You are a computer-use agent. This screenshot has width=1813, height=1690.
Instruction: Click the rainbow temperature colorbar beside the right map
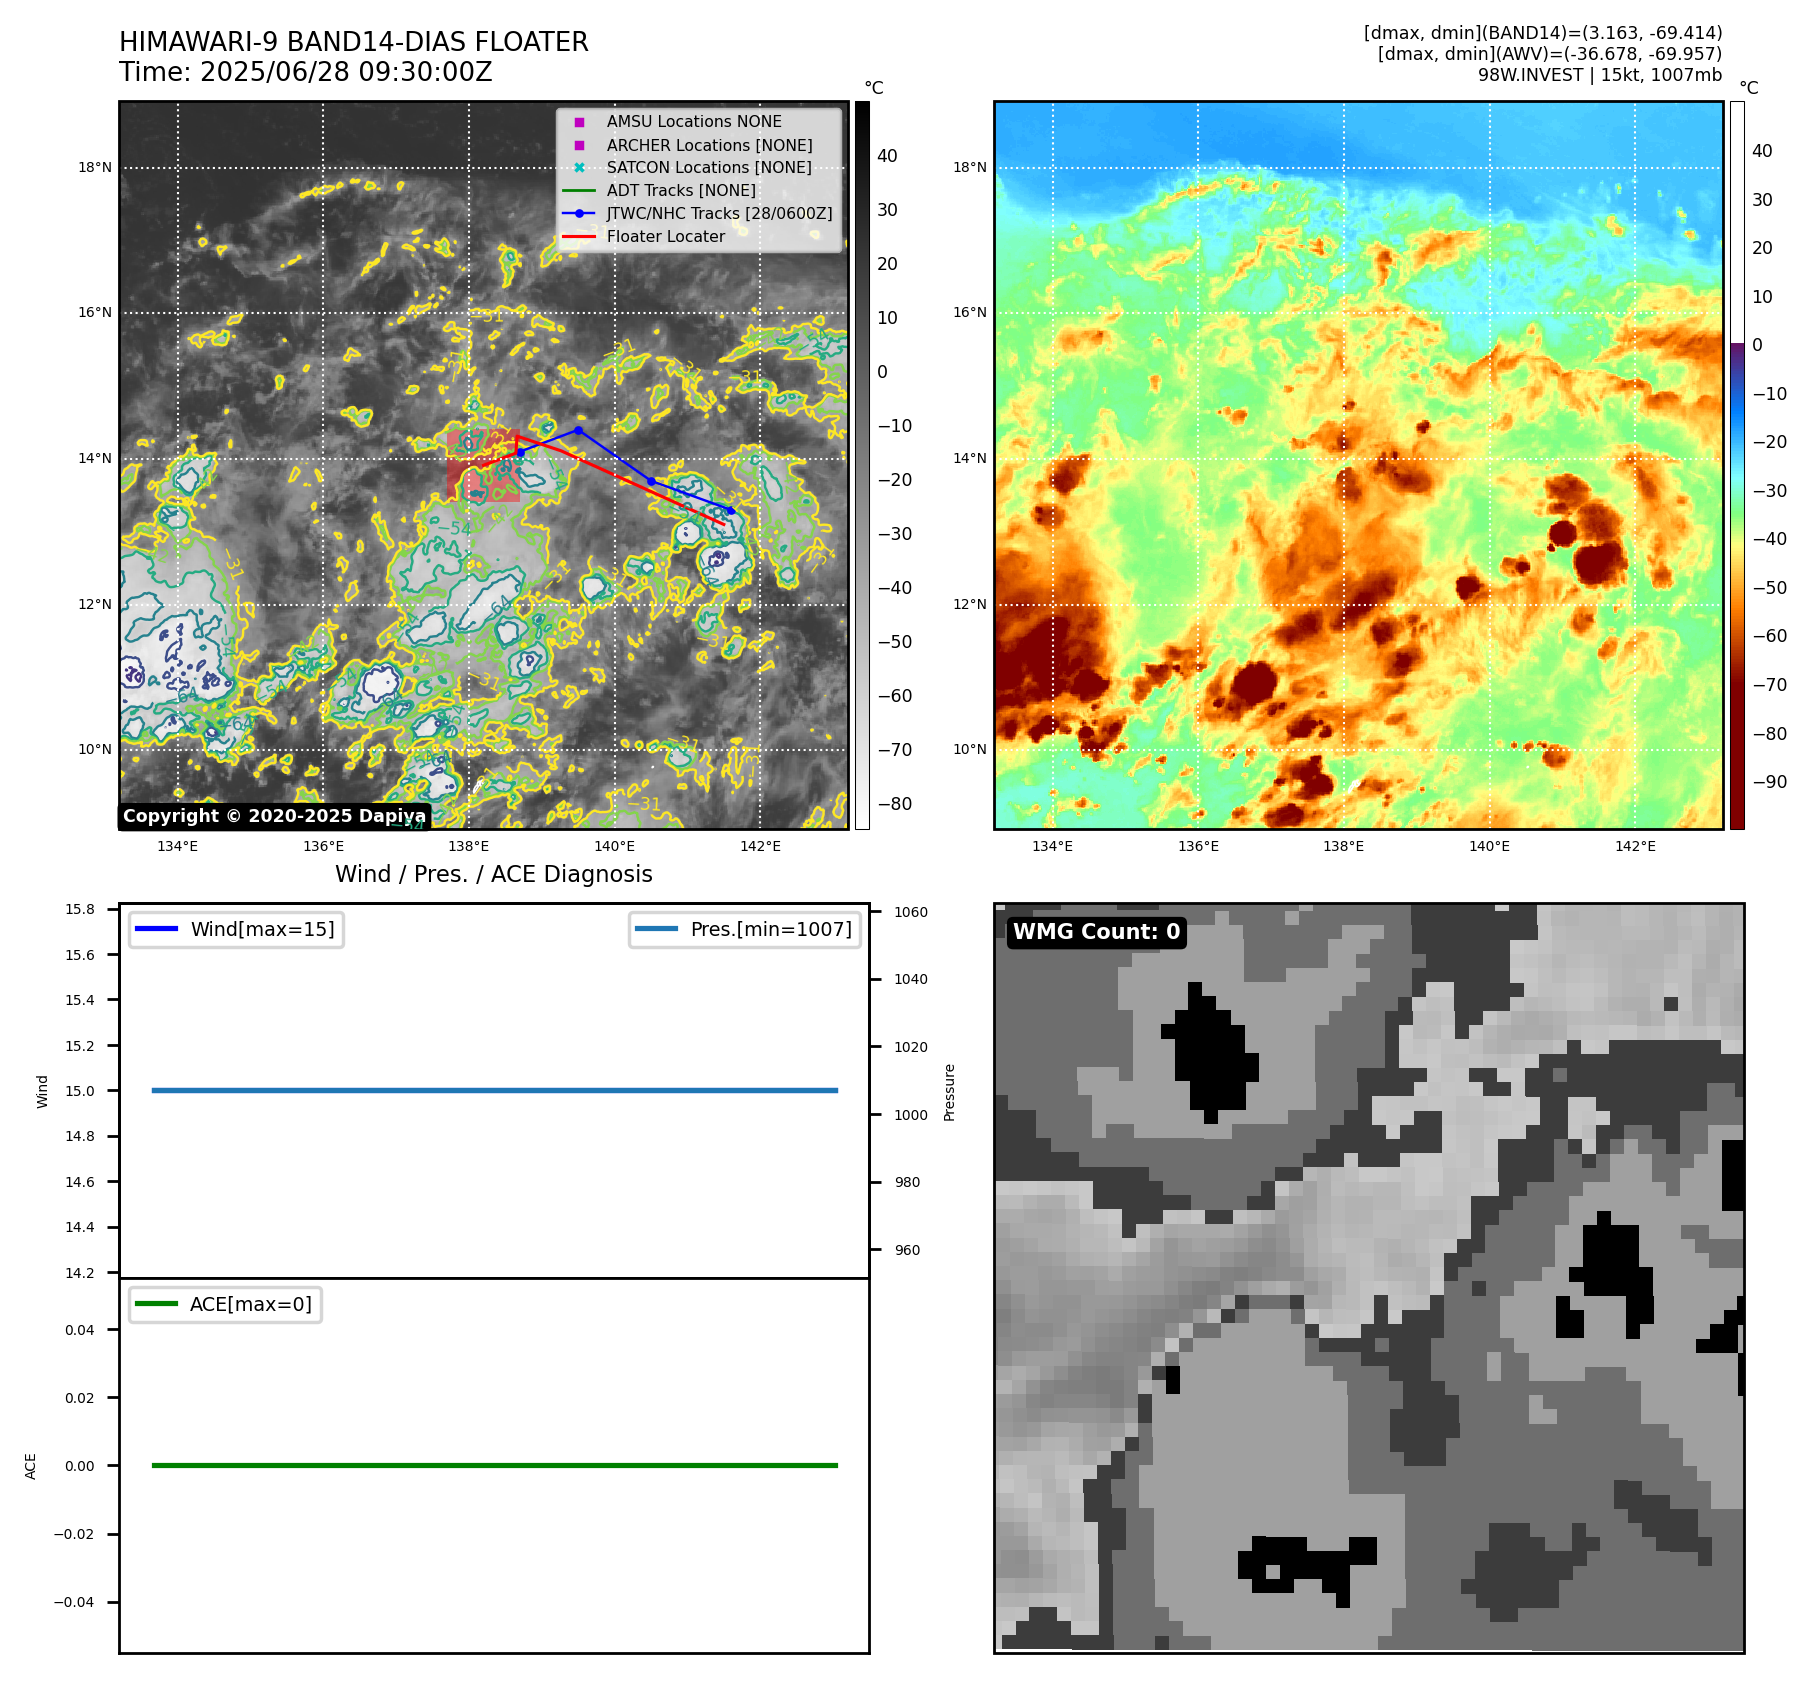tap(1737, 465)
